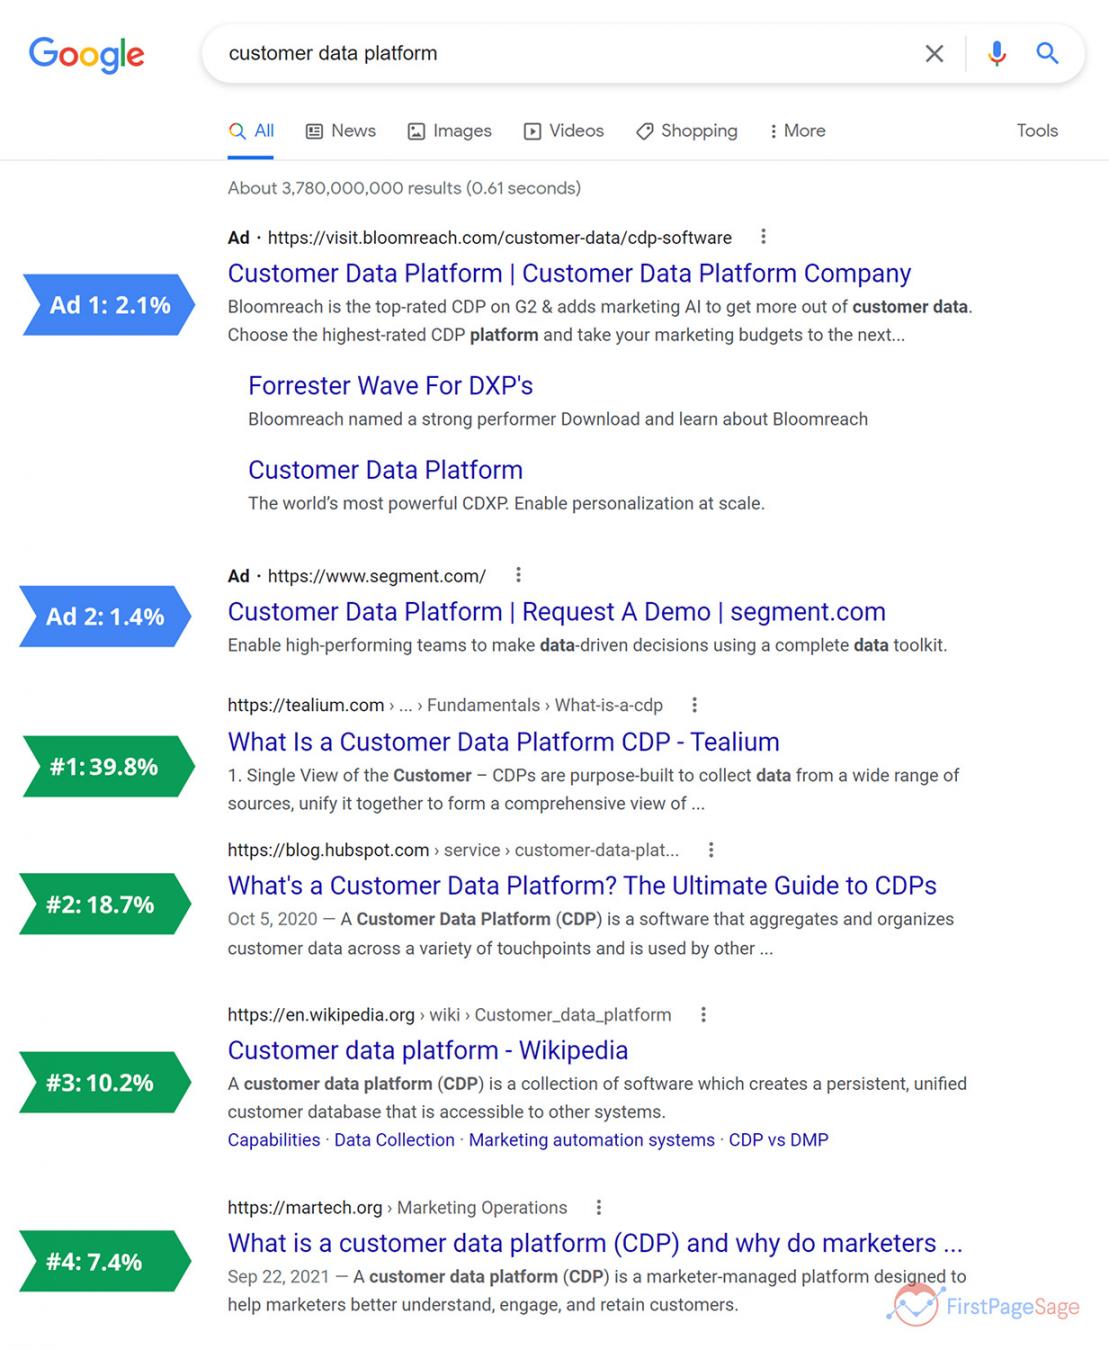Viewport: 1109px width, 1350px height.
Task: Open HubSpot's Ultimate Guide to CDPs result
Action: 582,885
